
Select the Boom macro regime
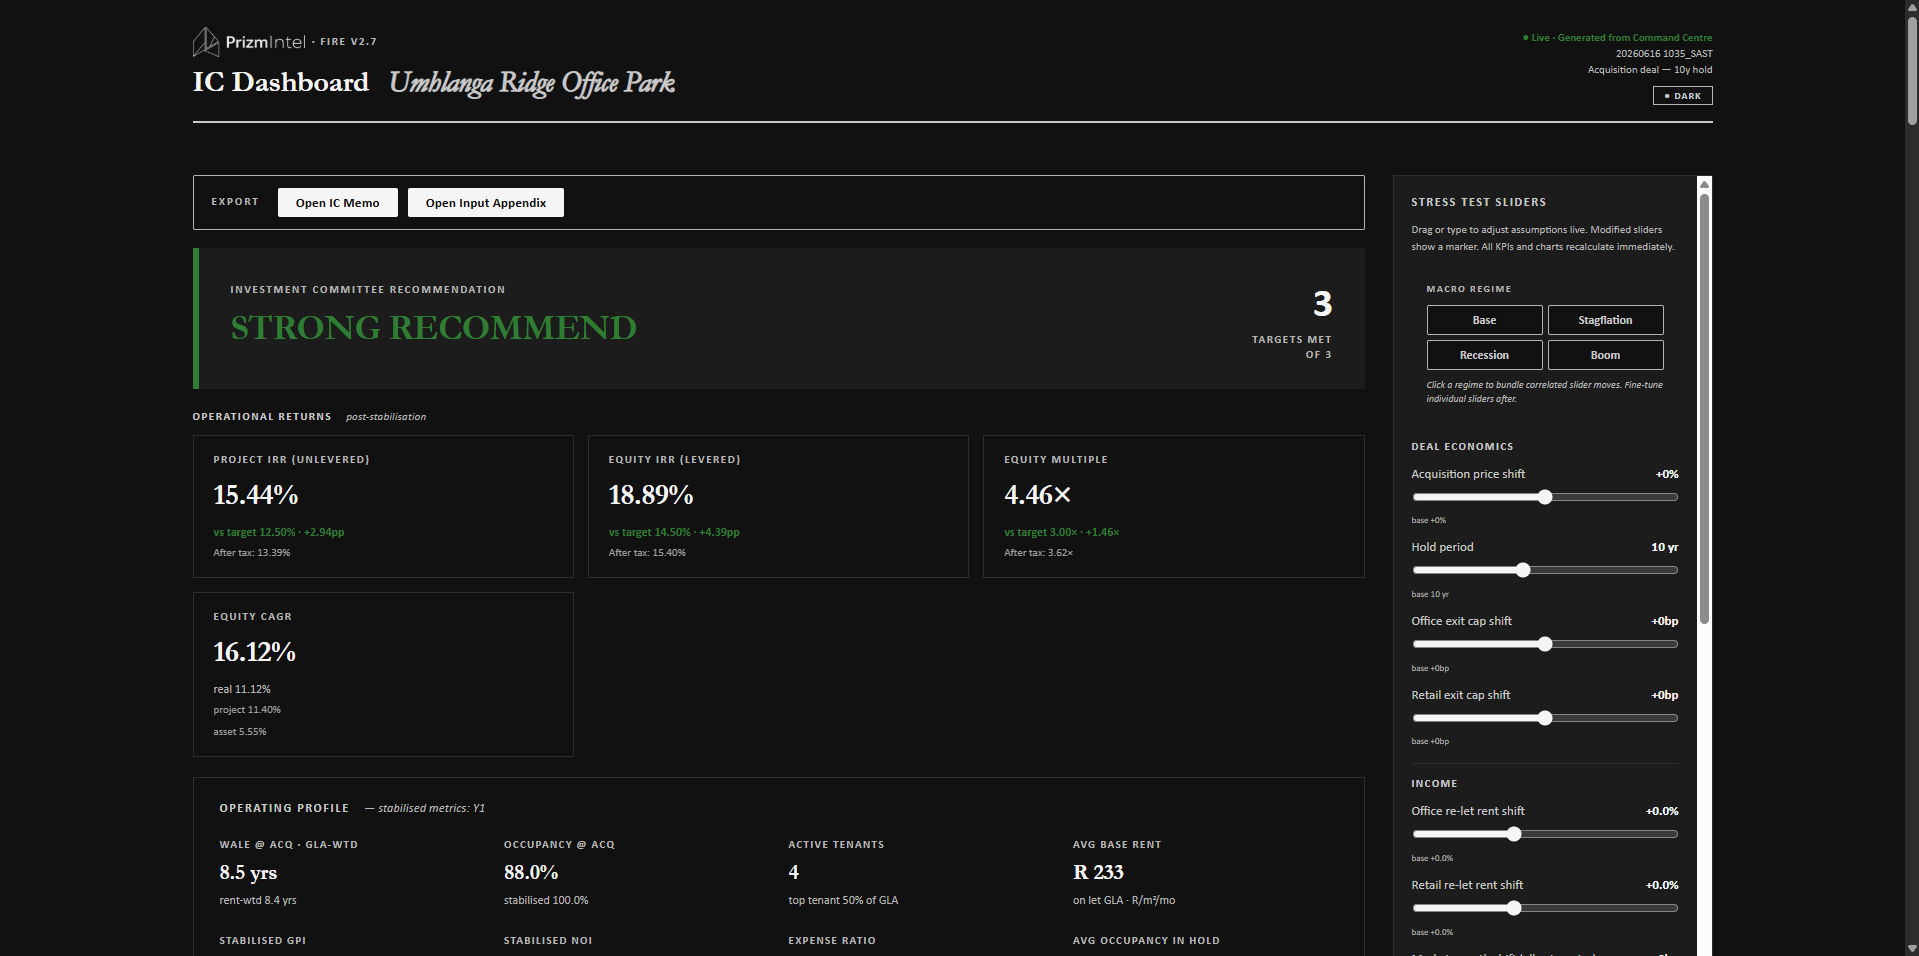(x=1605, y=355)
